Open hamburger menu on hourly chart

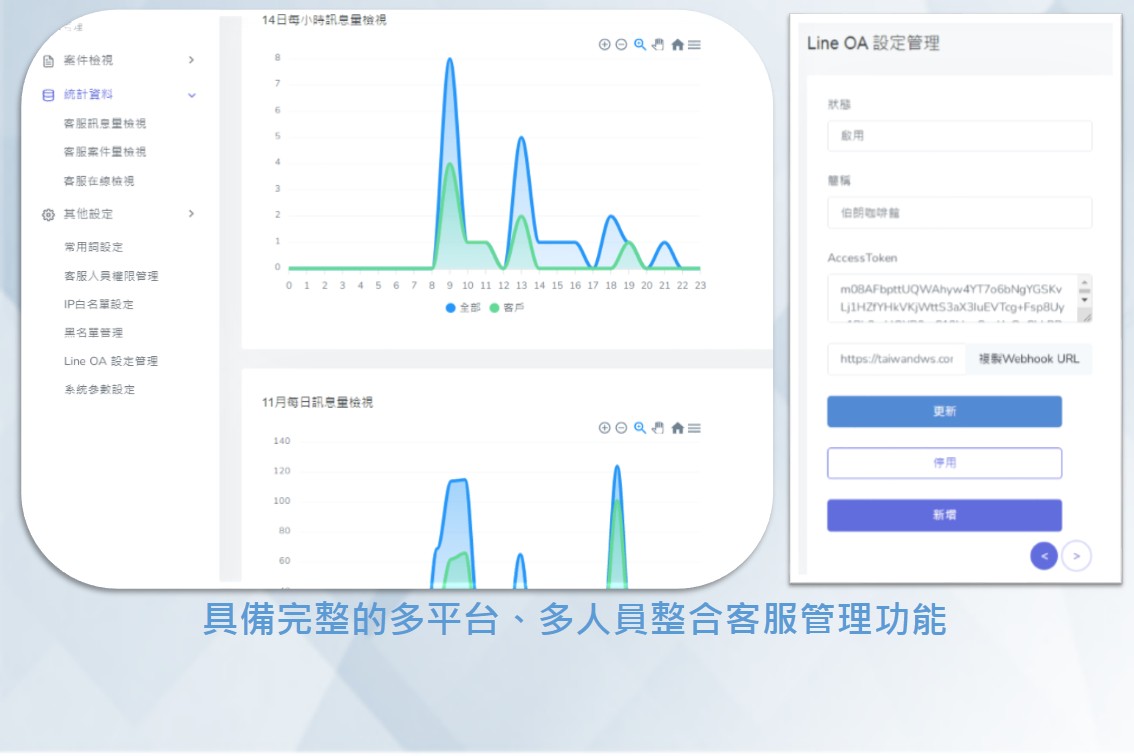pos(694,44)
